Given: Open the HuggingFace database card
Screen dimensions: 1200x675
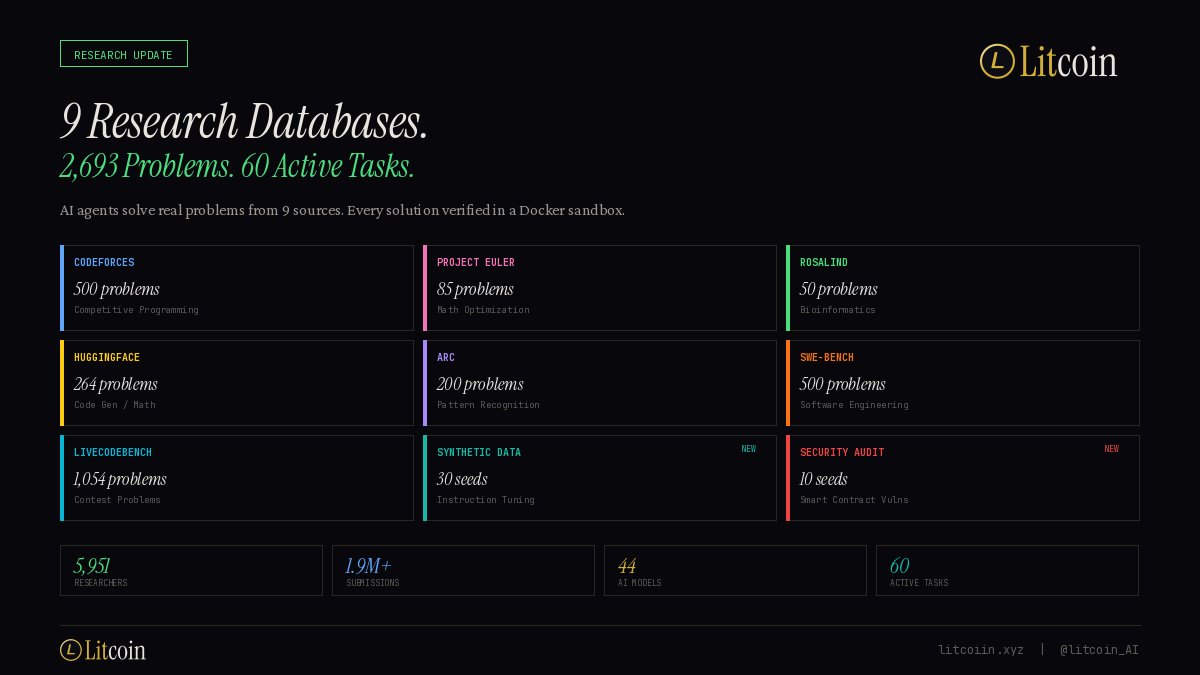Looking at the screenshot, I should pos(237,383).
